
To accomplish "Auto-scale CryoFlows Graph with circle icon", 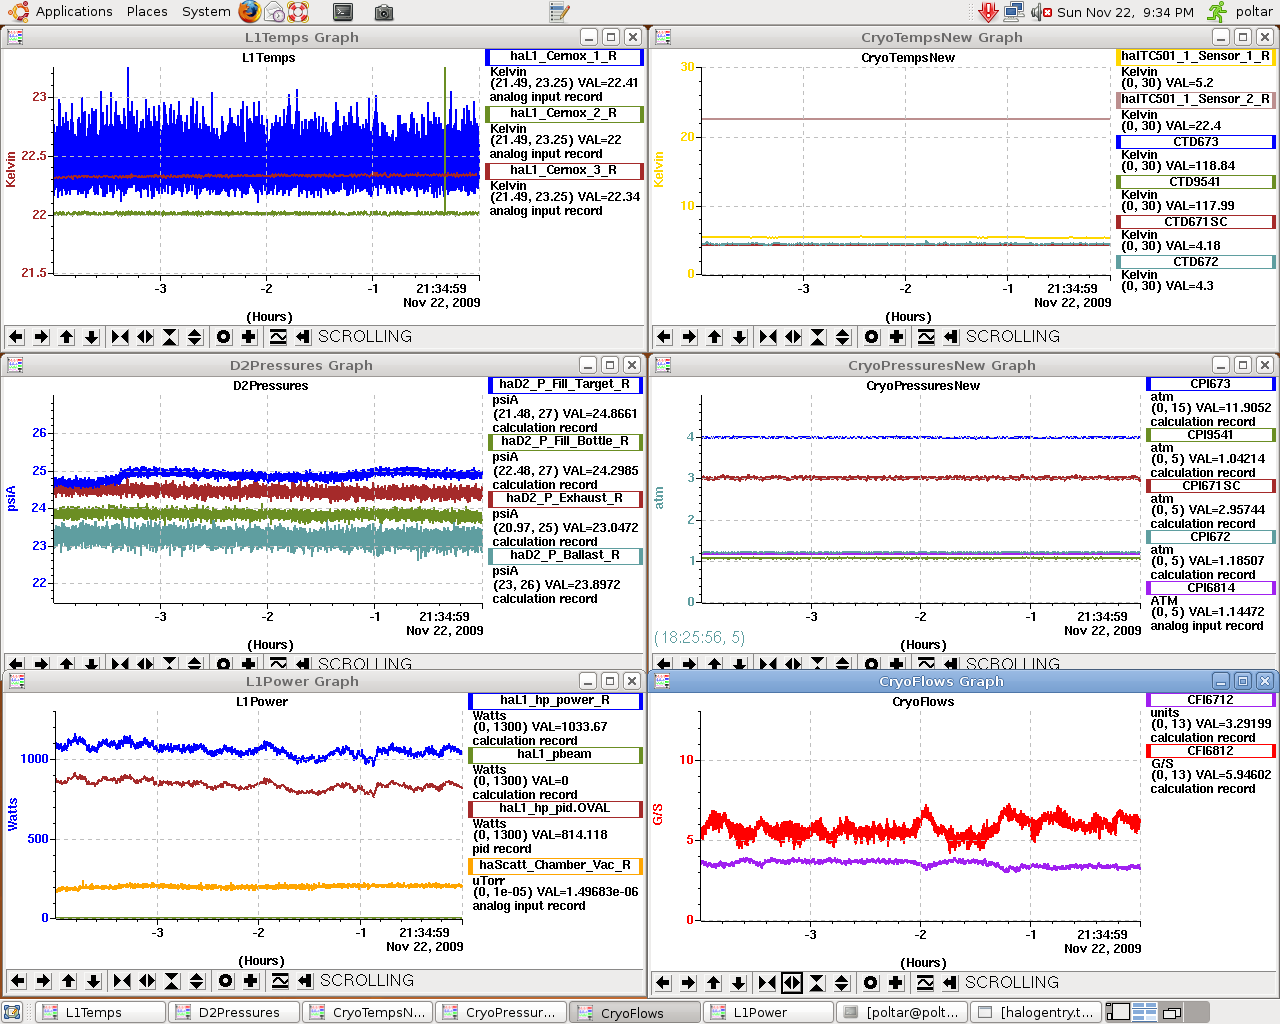I will [x=871, y=983].
